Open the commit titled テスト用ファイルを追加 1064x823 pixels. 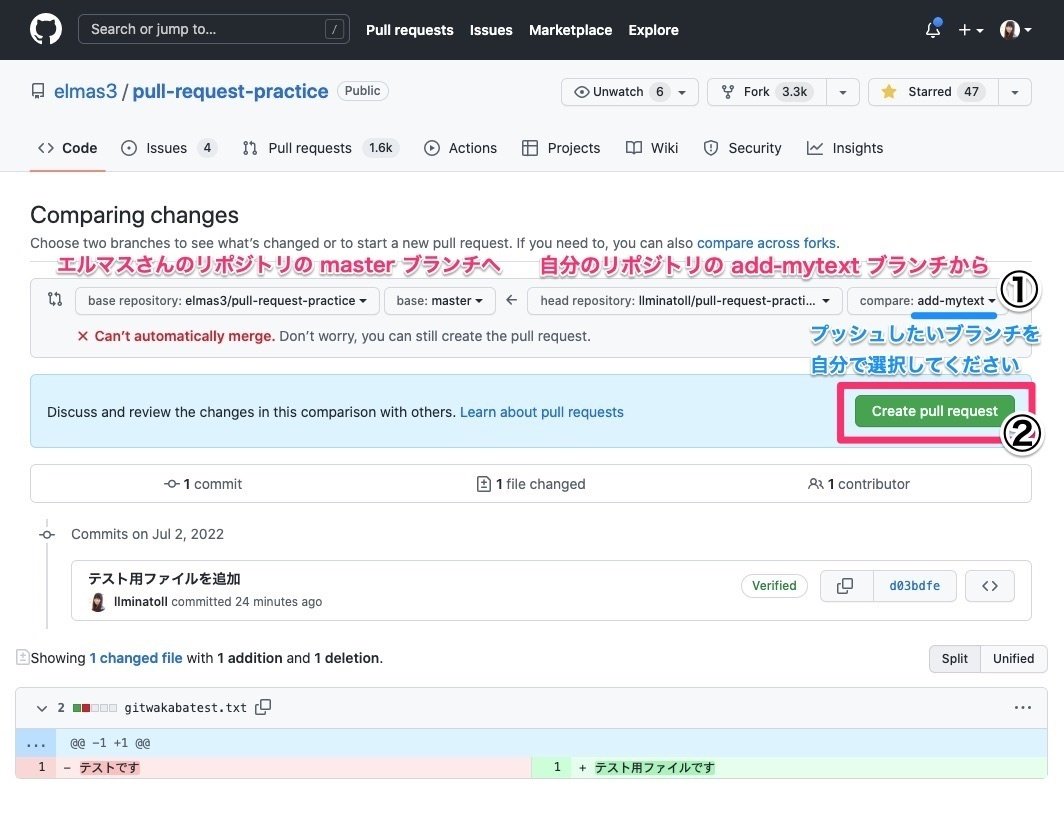pyautogui.click(x=164, y=578)
